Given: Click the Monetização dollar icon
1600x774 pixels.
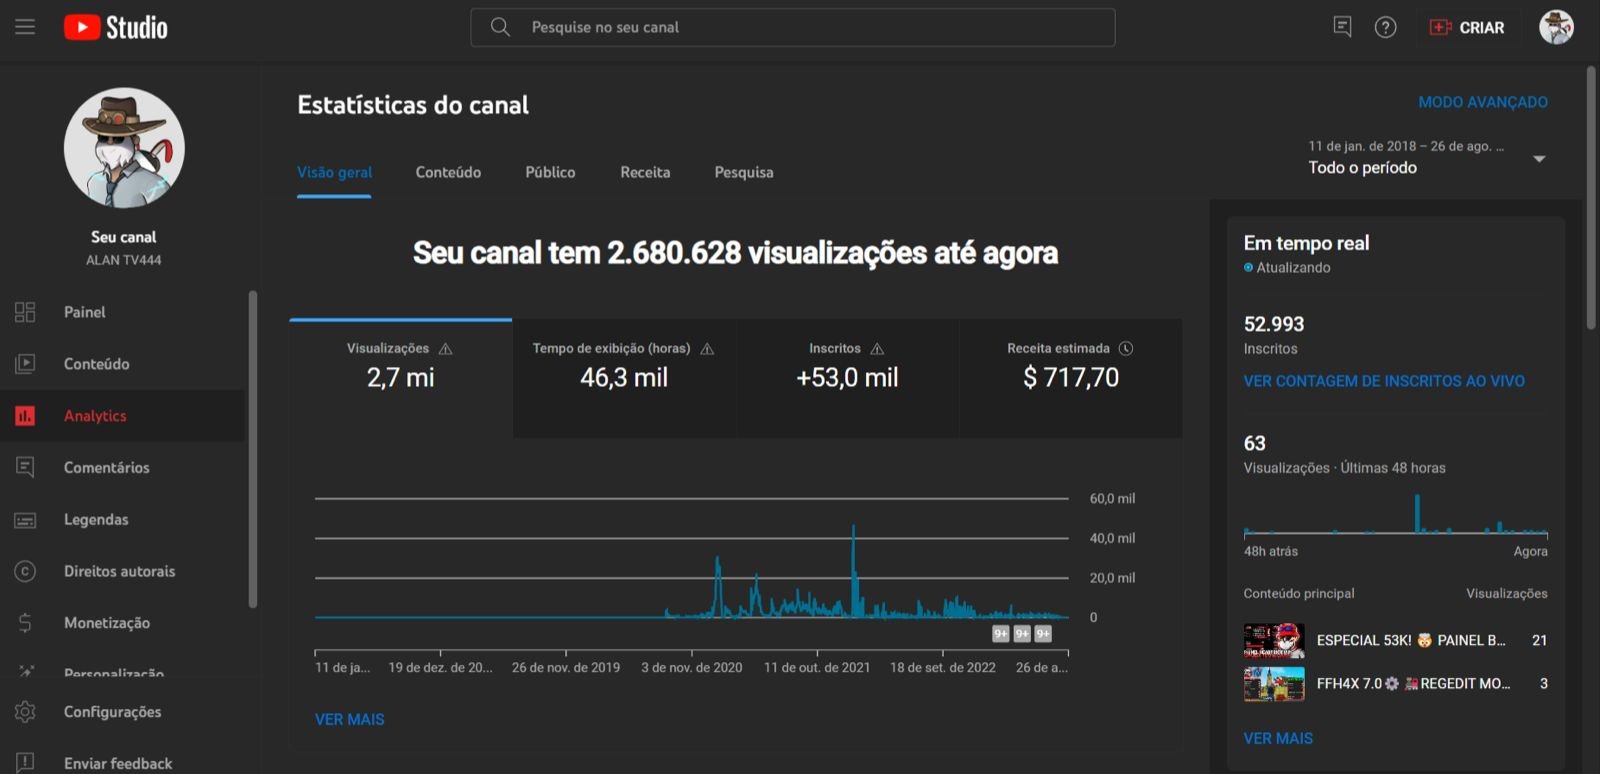Looking at the screenshot, I should click(25, 623).
